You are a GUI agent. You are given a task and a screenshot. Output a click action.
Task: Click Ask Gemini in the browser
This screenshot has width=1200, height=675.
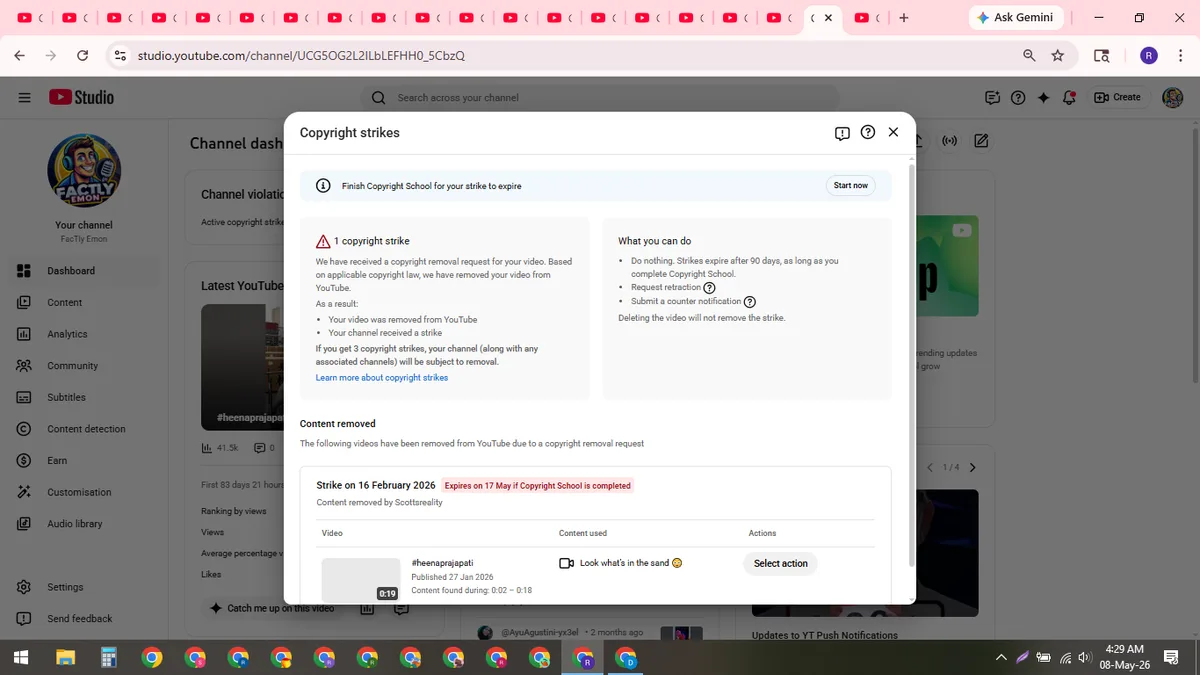(1015, 17)
